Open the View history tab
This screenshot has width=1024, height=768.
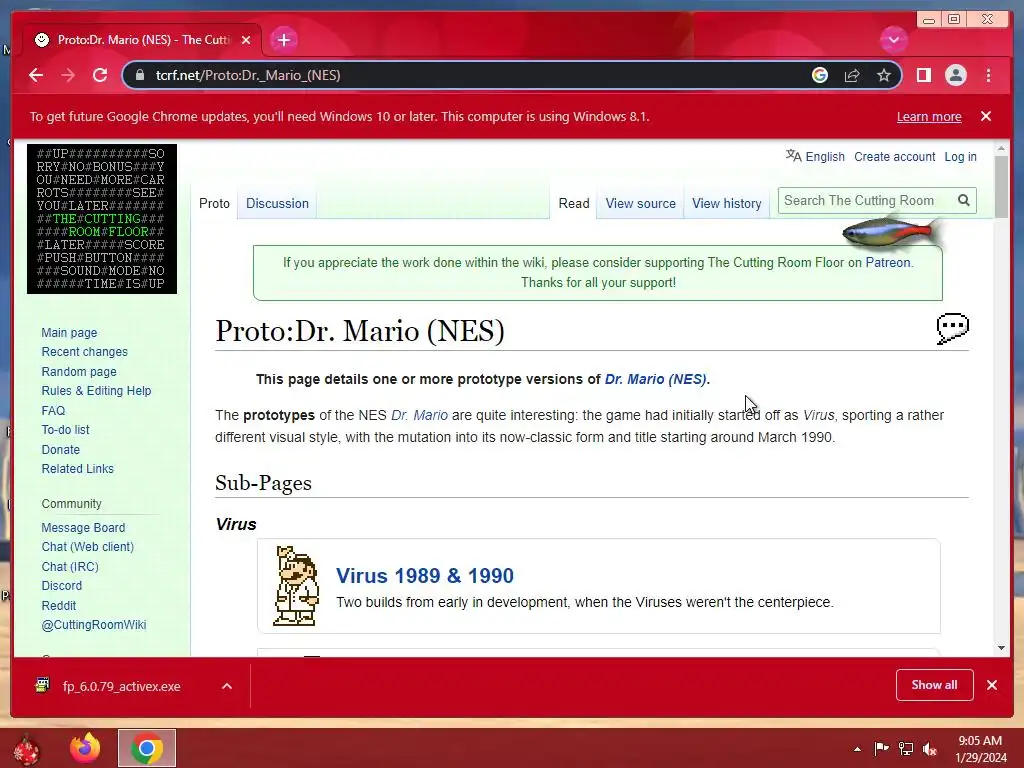point(726,203)
